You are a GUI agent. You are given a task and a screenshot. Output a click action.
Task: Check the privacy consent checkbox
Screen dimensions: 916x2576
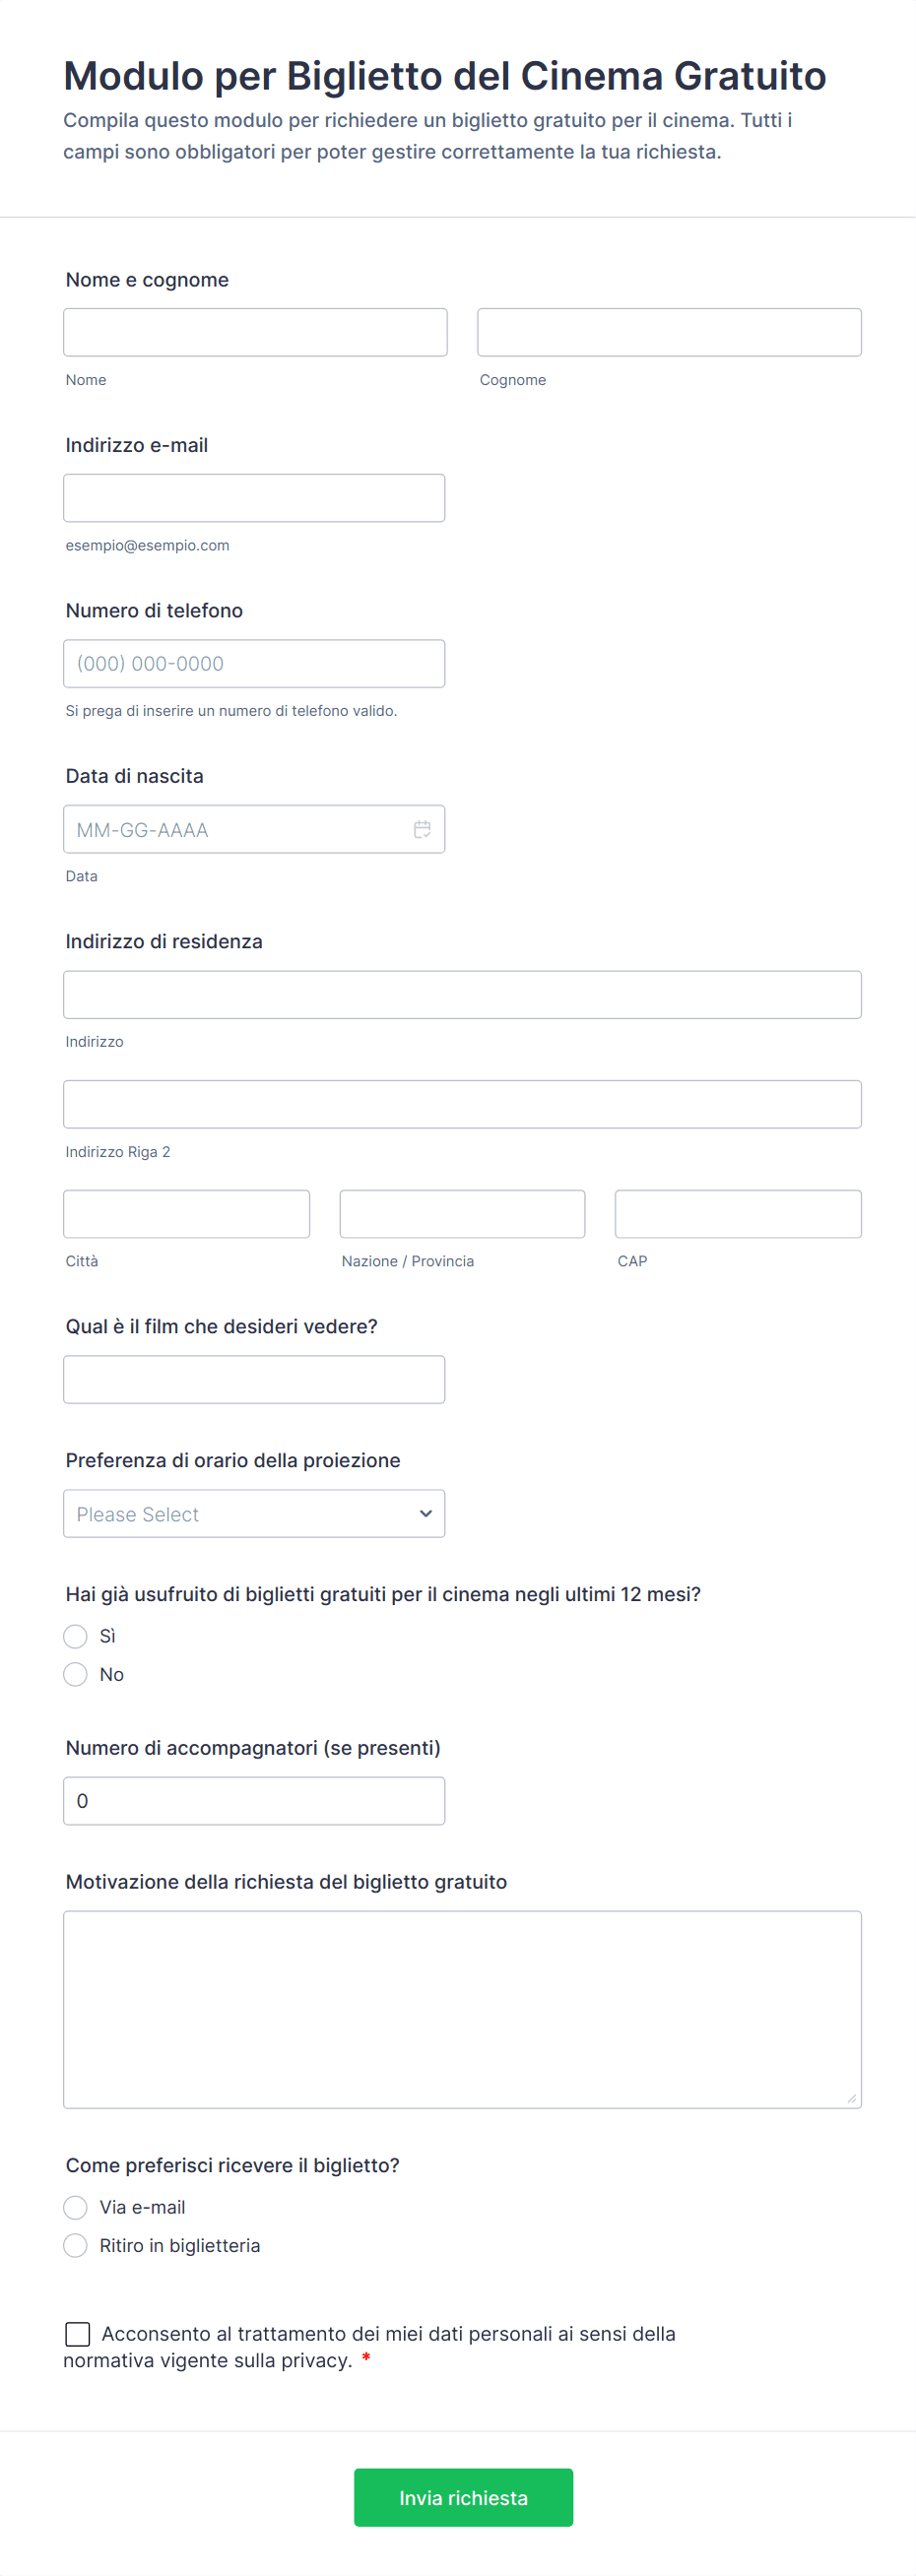click(78, 2333)
